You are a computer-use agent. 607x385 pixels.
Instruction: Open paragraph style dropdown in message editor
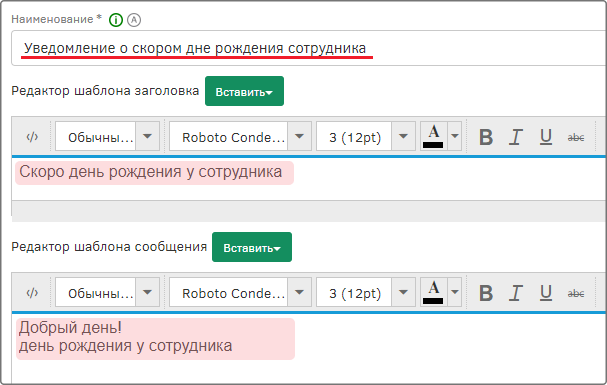point(147,292)
